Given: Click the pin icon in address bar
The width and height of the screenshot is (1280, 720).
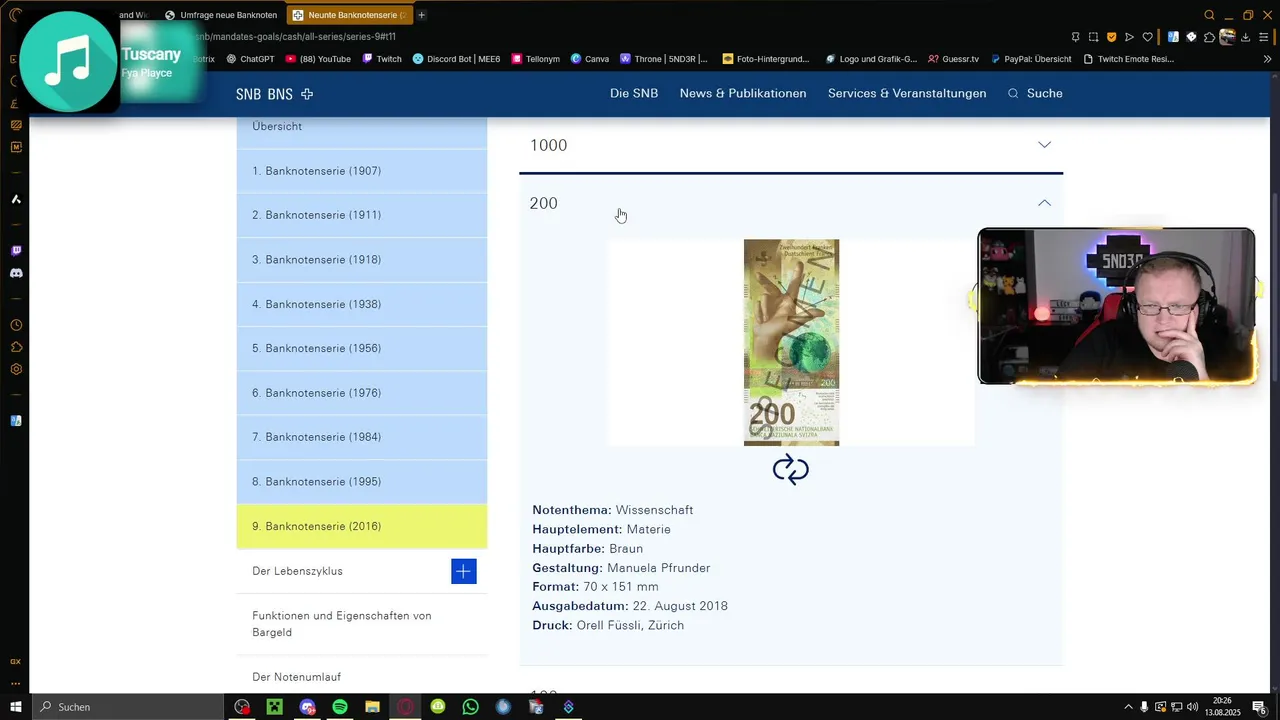Looking at the screenshot, I should 1075,37.
